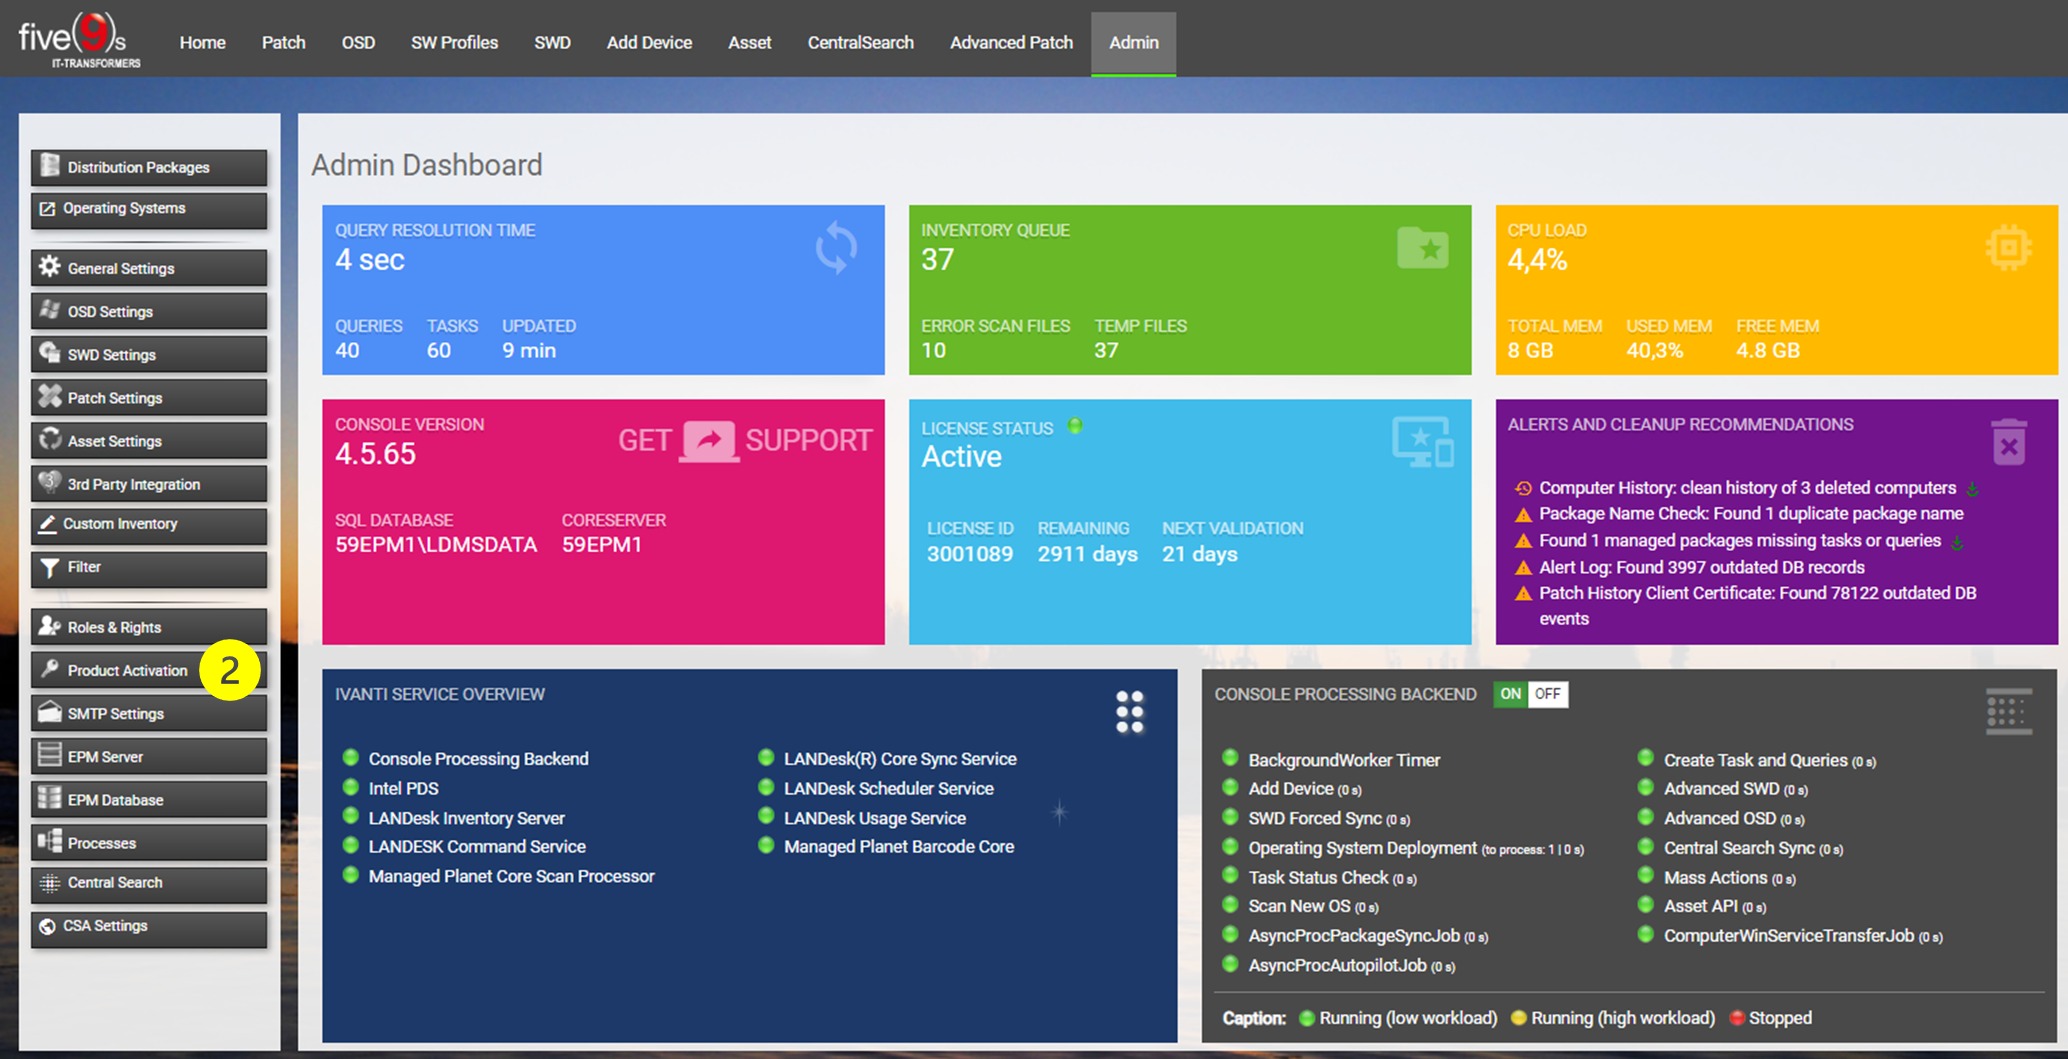Click download arrow next to Computer History alert
Screen dimensions: 2068x1059
[x=1973, y=489]
